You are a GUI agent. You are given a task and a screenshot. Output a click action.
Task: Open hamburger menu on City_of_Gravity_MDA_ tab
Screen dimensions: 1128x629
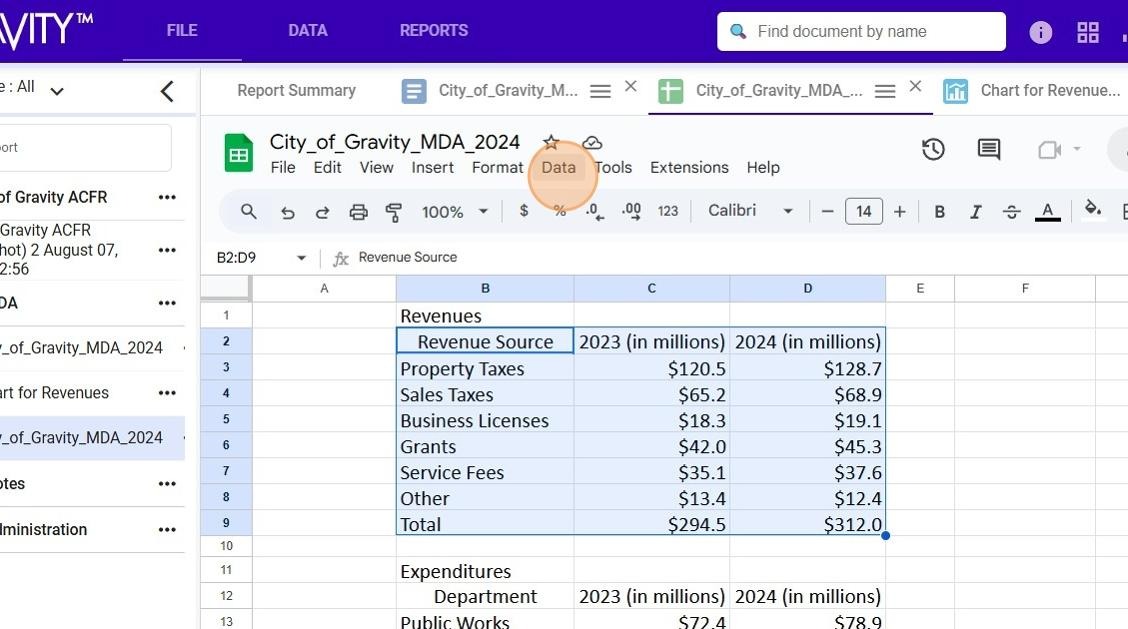click(x=885, y=91)
